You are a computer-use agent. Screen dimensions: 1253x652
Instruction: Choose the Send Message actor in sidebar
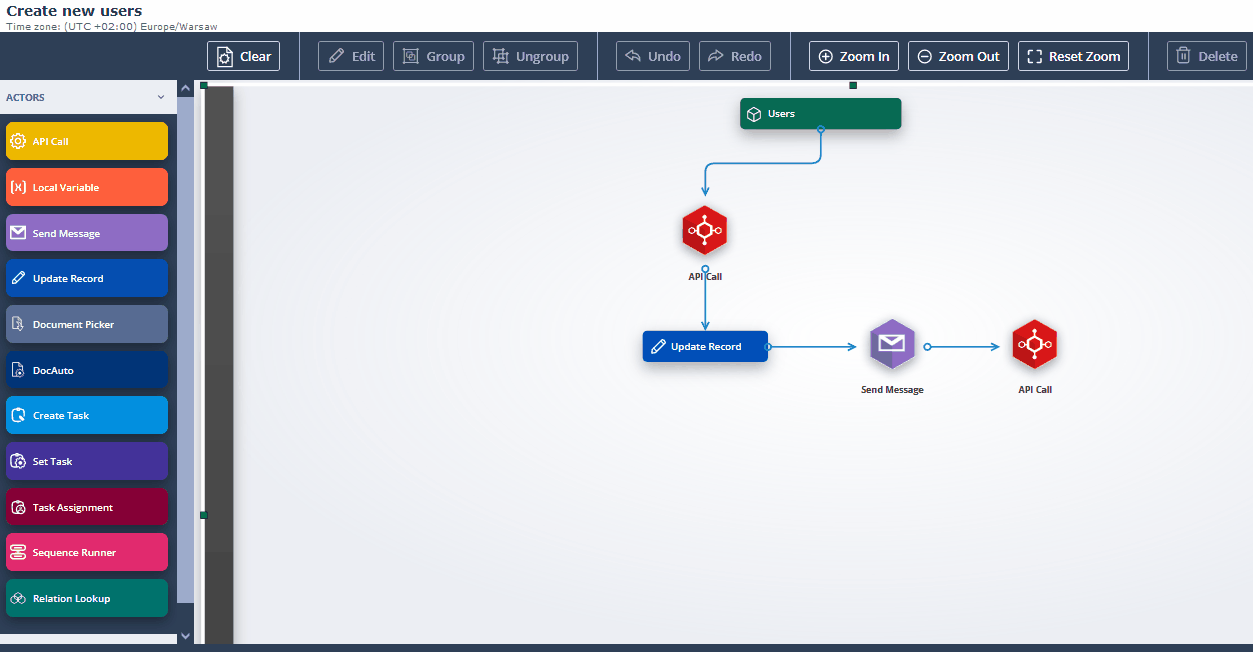point(87,233)
